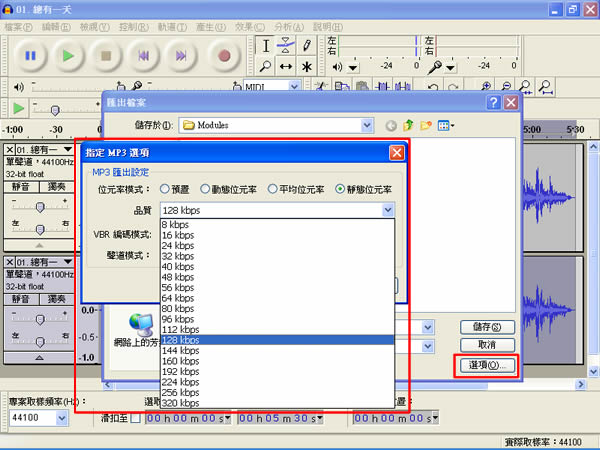Open the 檢視(V) View menu
Image resolution: width=600 pixels, height=450 pixels.
pos(95,27)
